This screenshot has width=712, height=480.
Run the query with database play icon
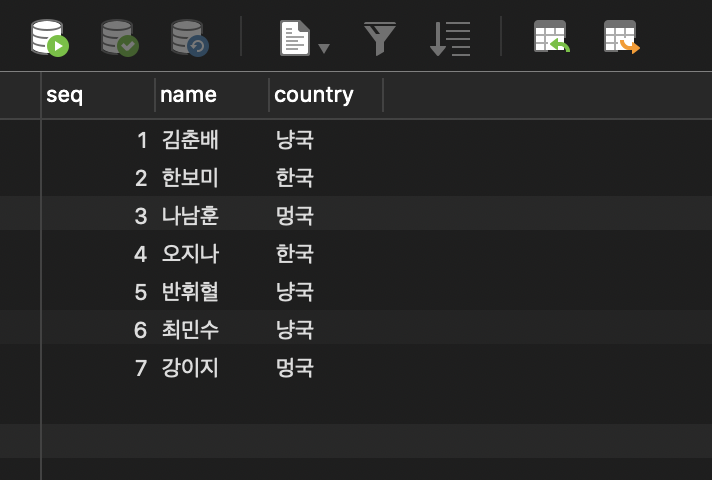tap(50, 38)
